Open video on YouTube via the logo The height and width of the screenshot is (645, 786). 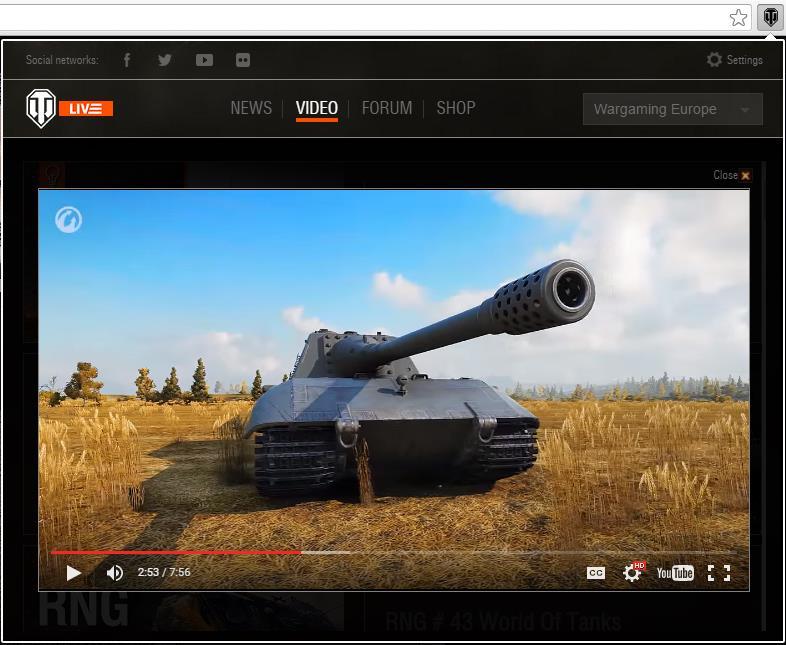click(675, 573)
